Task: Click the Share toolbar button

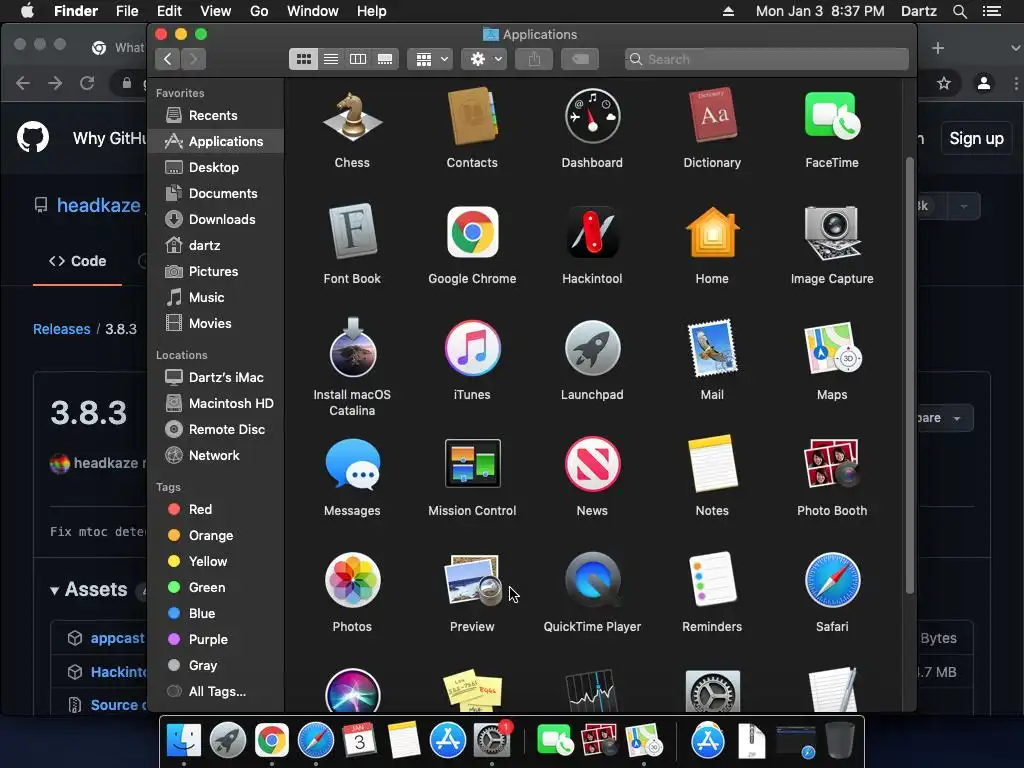Action: click(x=534, y=59)
